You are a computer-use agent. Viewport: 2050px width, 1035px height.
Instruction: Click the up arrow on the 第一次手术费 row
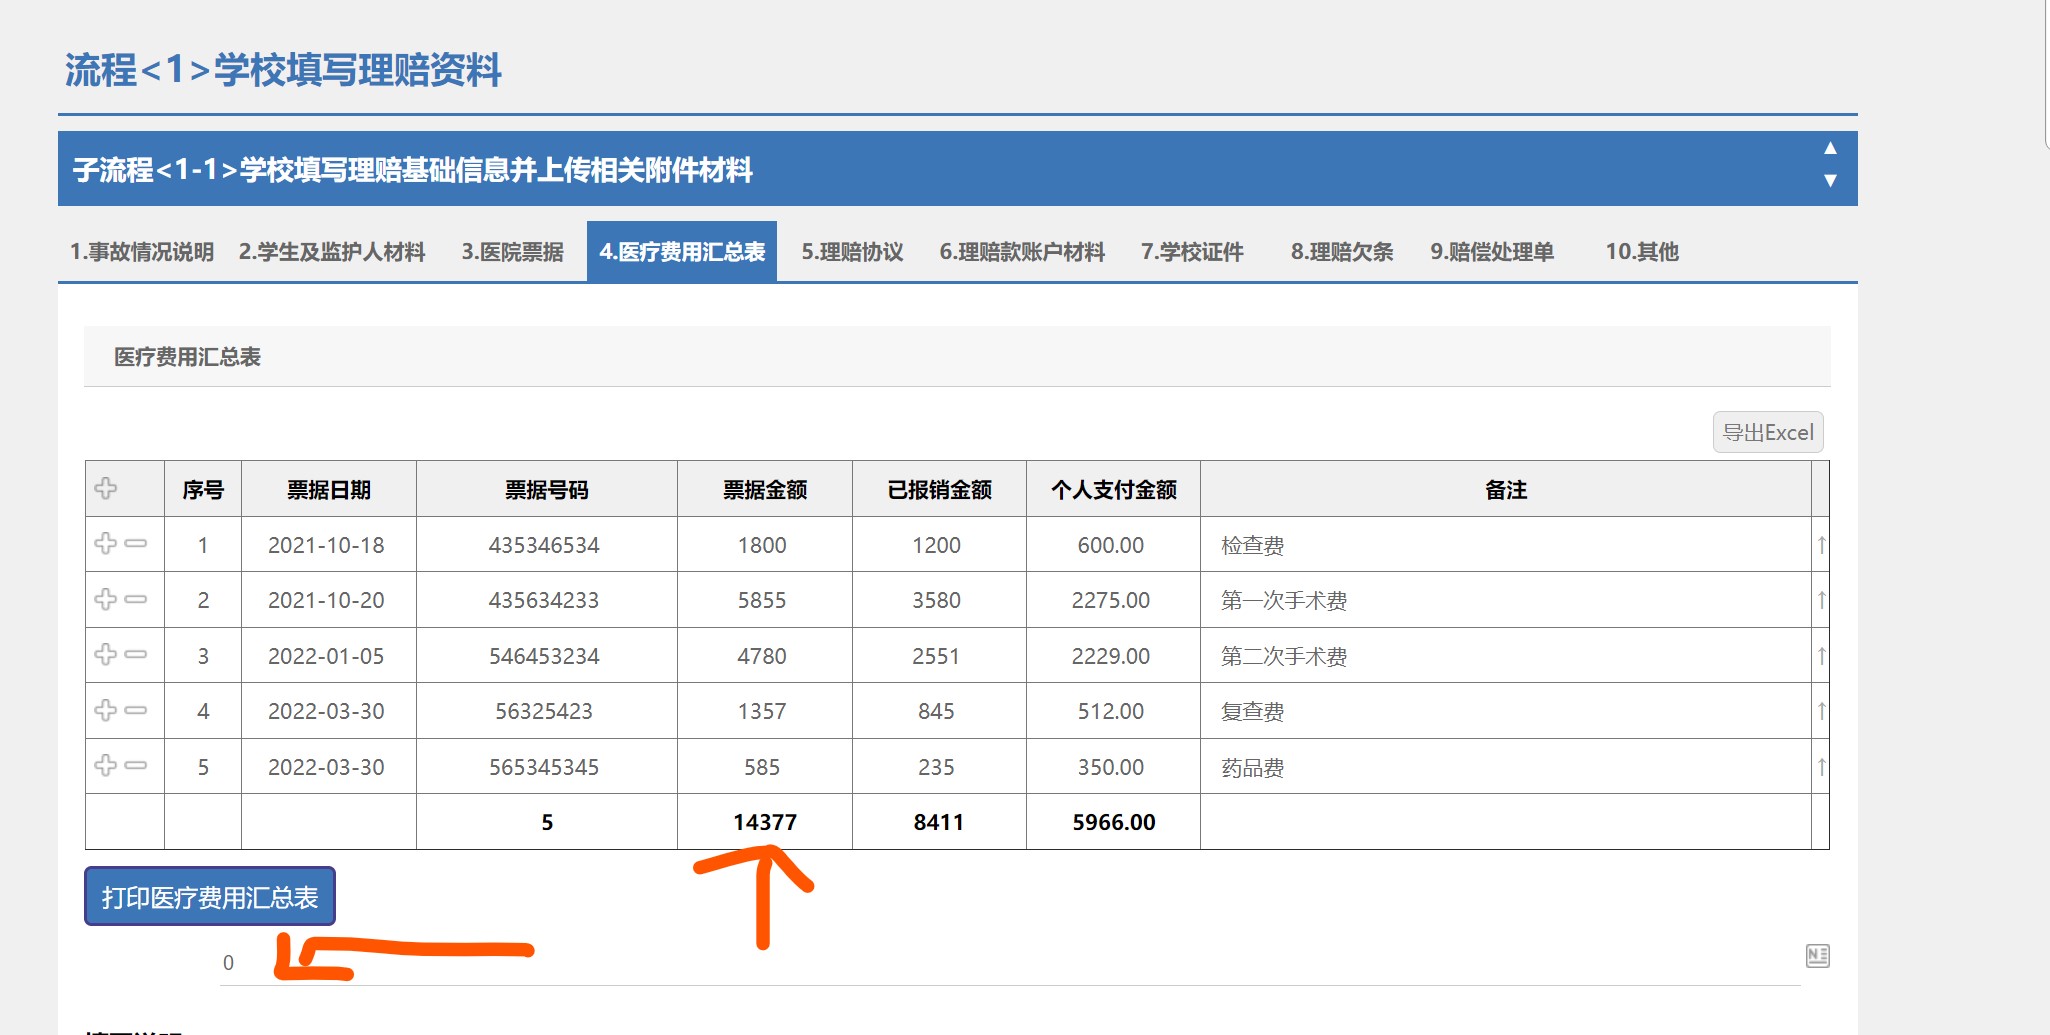tap(1821, 600)
